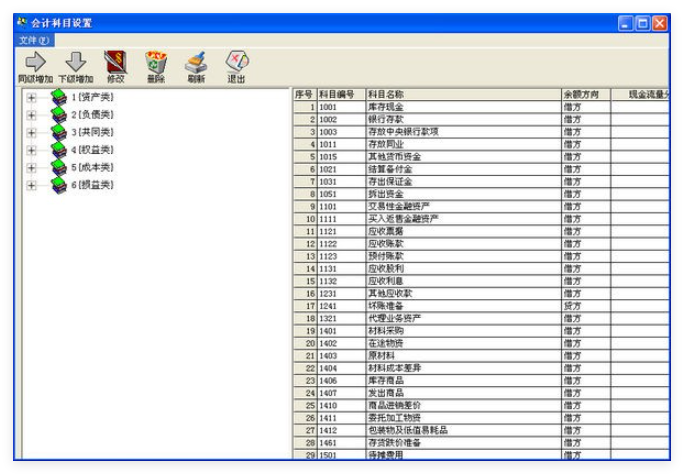Select the 买入返售金融资产 cell

click(x=463, y=219)
